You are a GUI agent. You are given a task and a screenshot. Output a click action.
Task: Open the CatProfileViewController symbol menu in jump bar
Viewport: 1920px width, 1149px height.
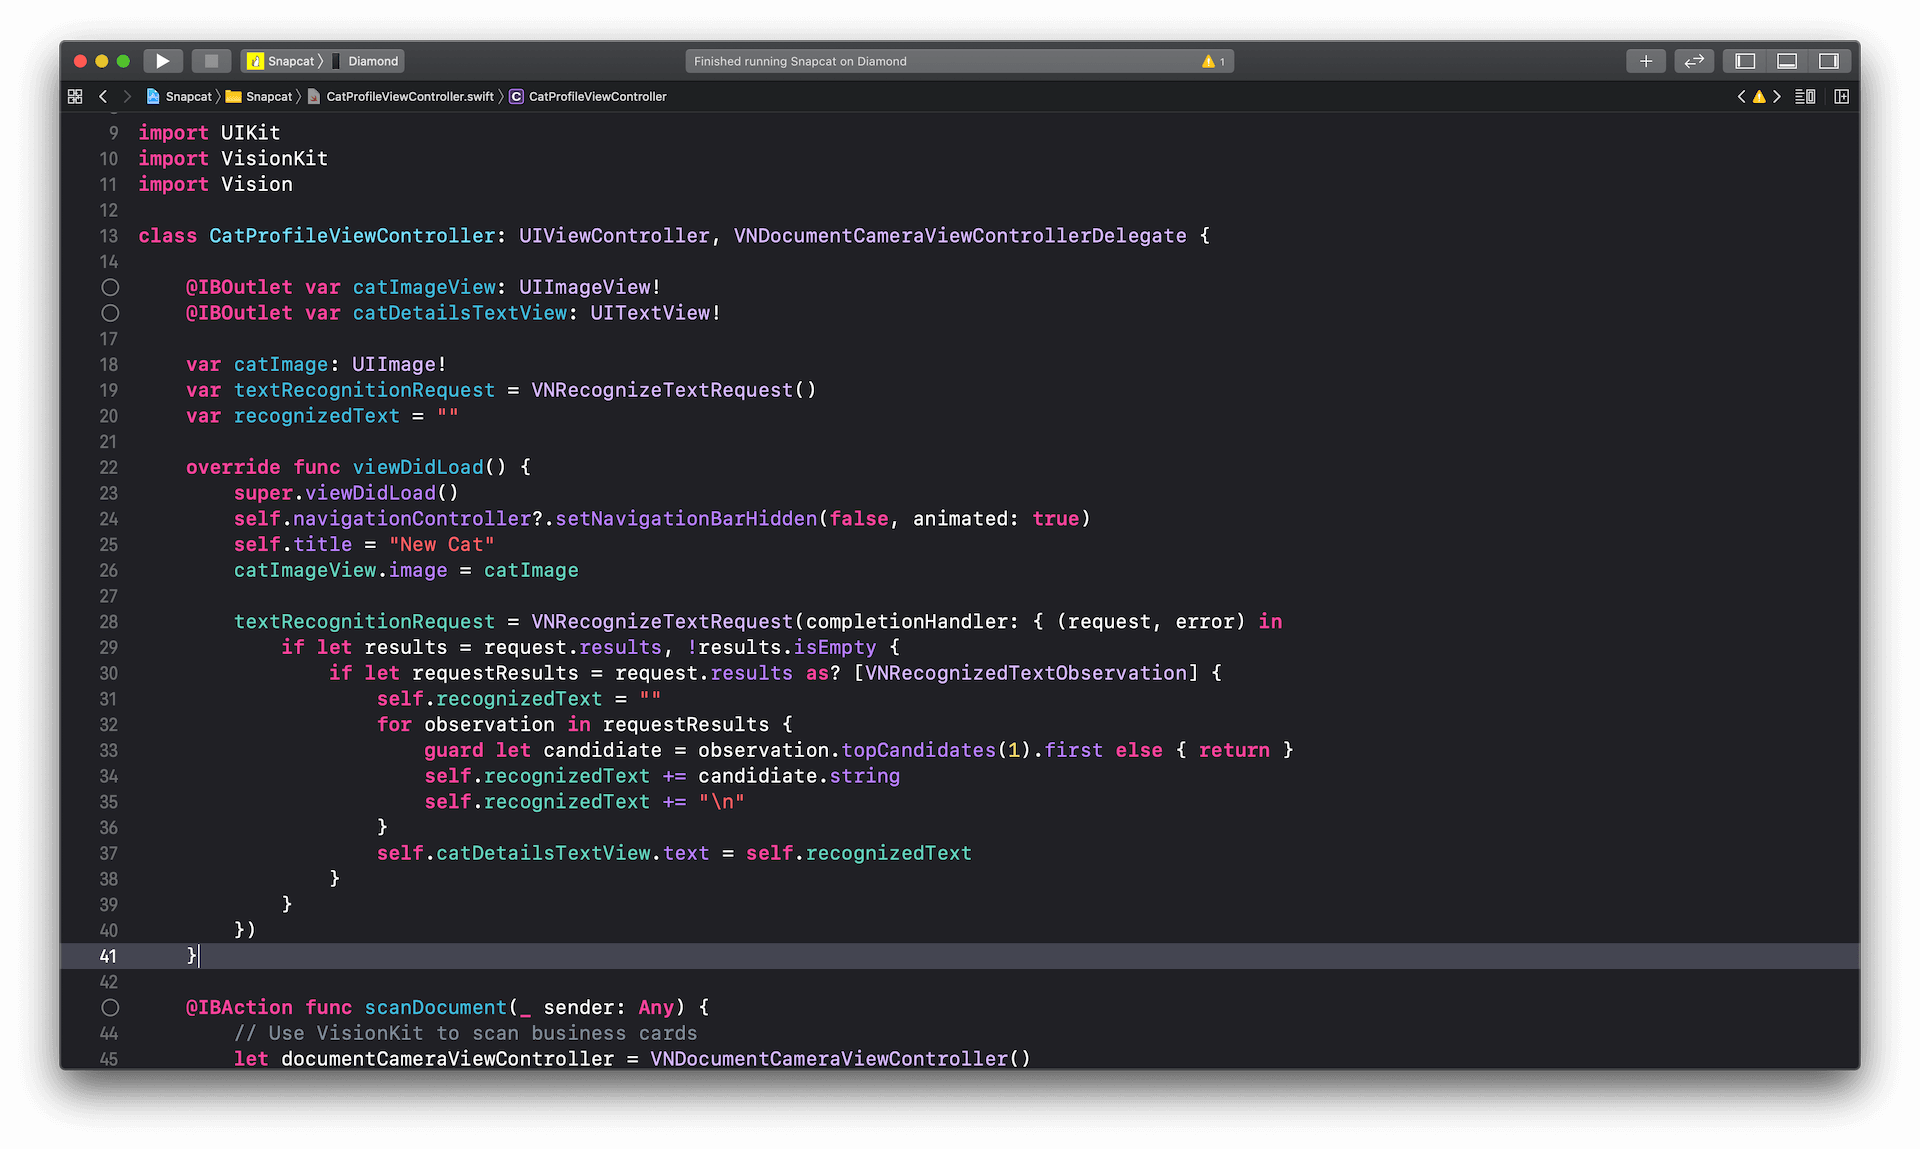(x=596, y=96)
